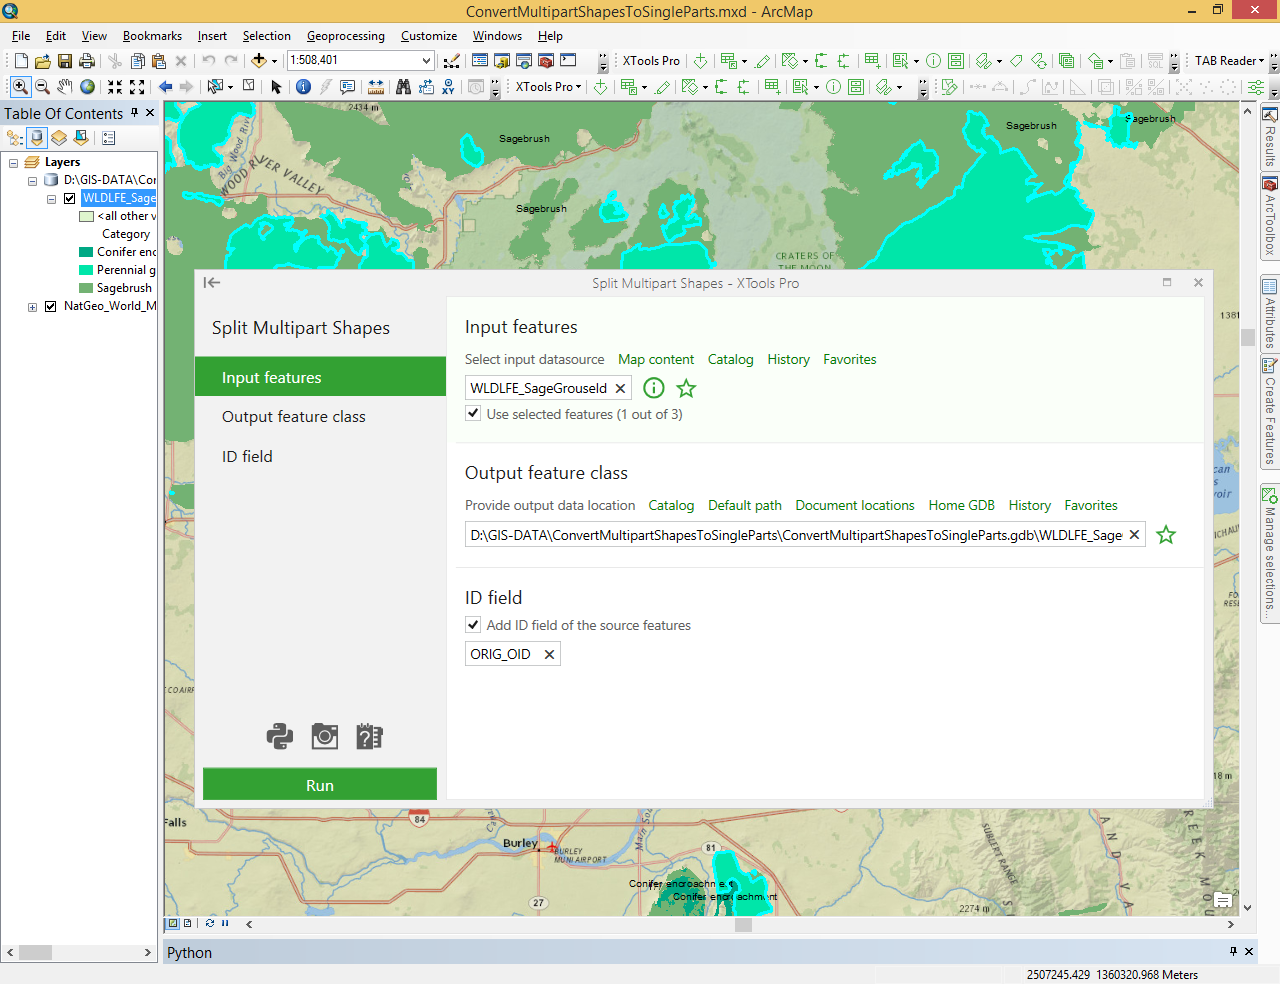Click the Conifer encroachment color swatch

click(86, 252)
